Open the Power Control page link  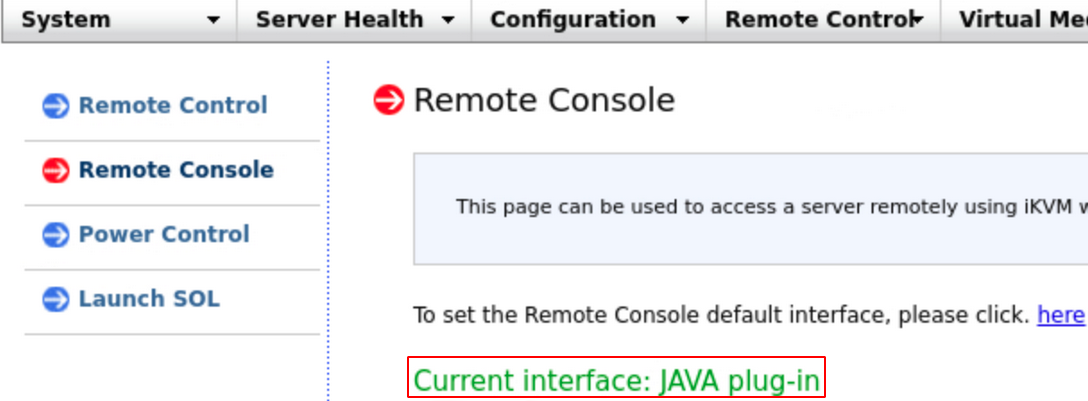pyautogui.click(x=164, y=235)
